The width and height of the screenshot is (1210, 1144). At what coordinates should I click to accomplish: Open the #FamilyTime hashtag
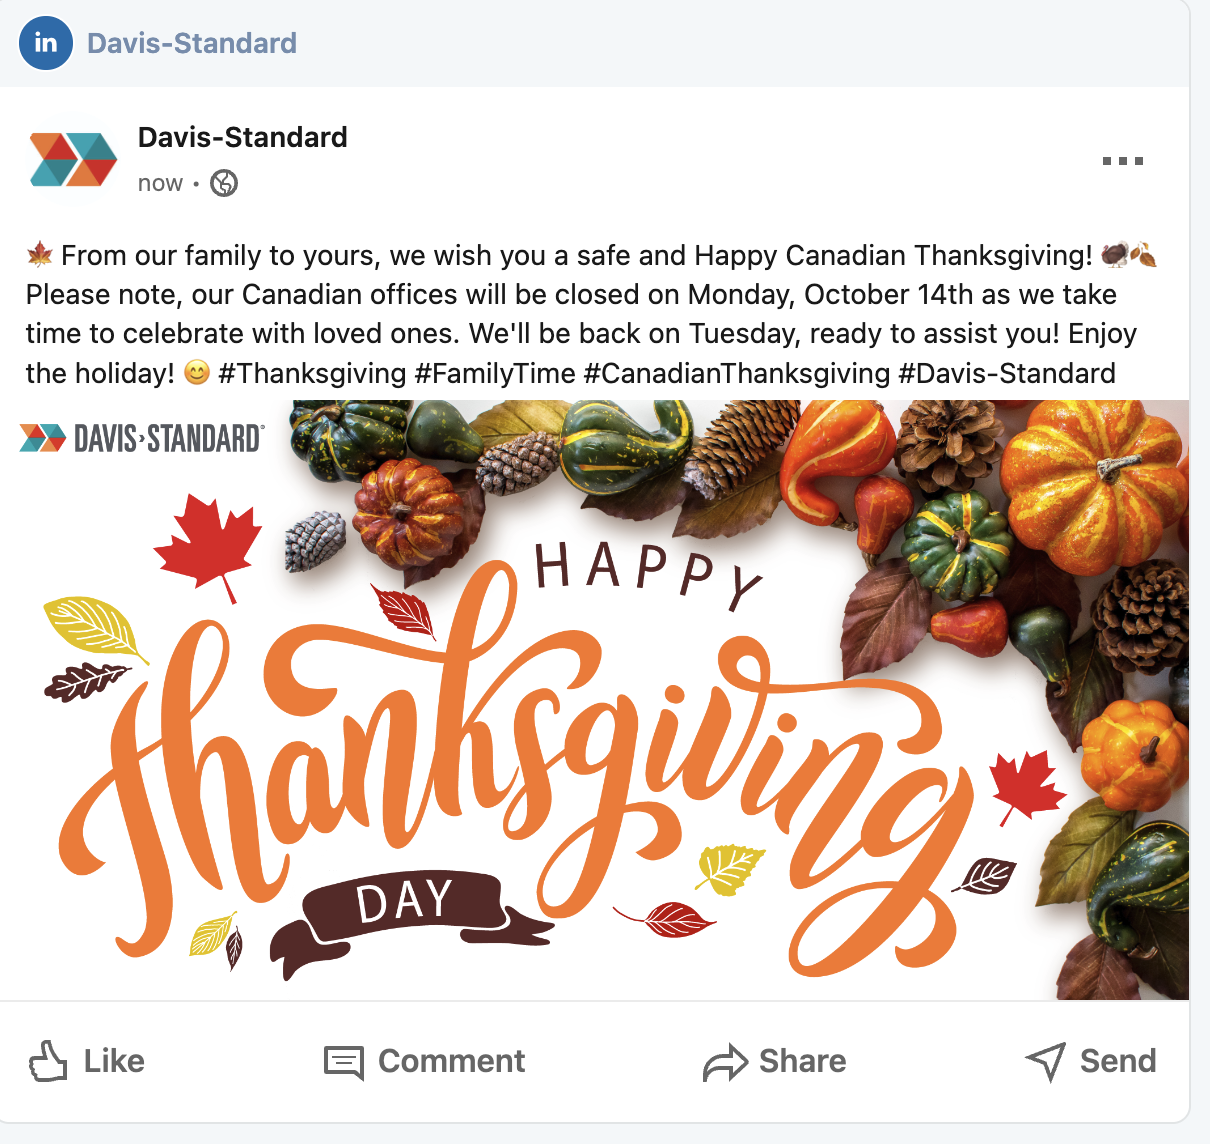495,373
